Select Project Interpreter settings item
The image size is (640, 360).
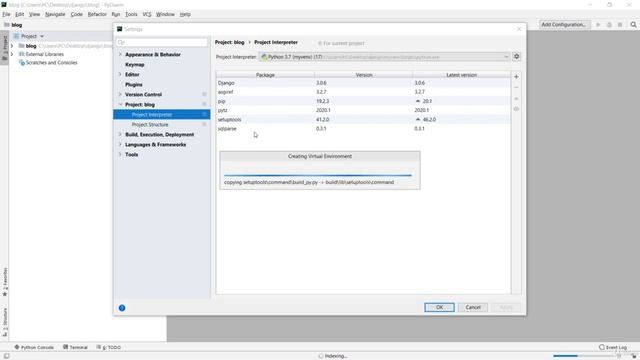pyautogui.click(x=162, y=114)
